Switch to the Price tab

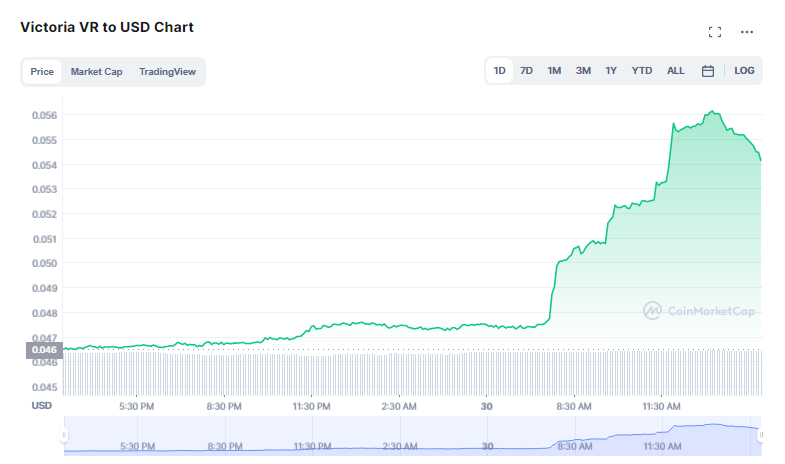(42, 72)
